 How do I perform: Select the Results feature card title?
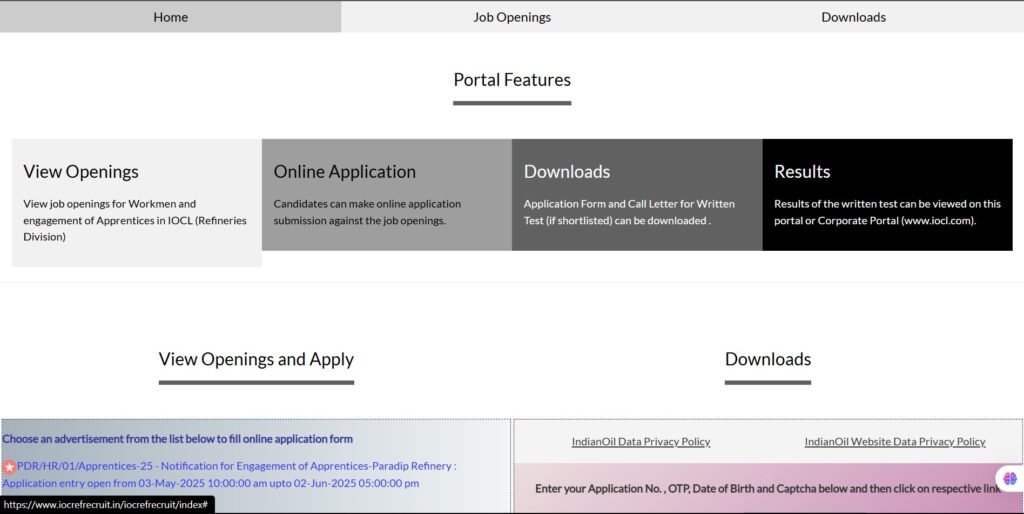click(x=802, y=172)
